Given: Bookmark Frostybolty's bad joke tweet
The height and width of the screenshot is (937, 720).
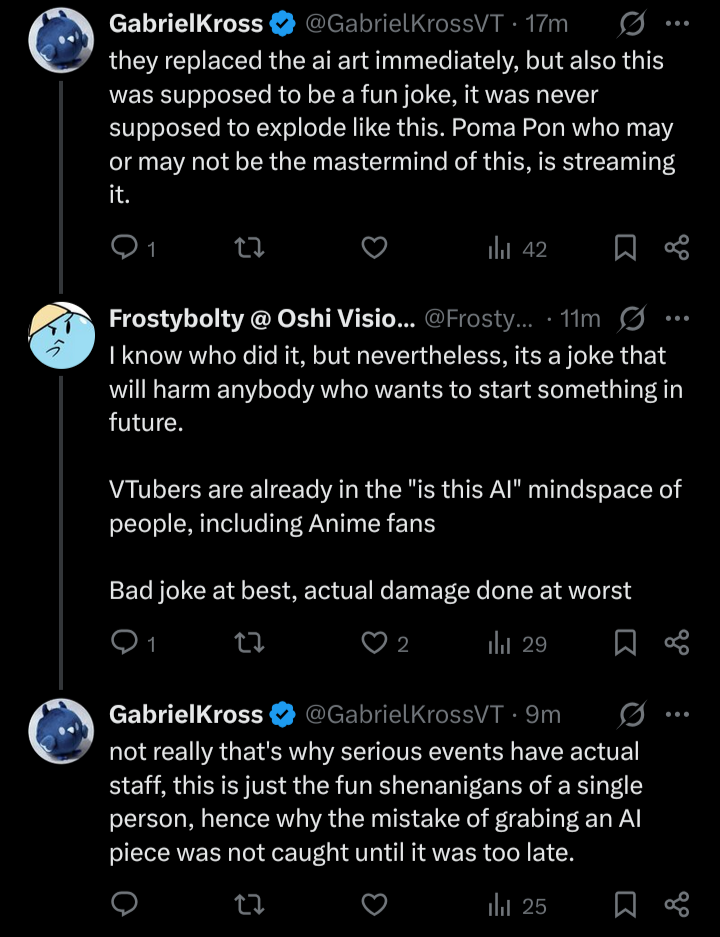Looking at the screenshot, I should pyautogui.click(x=625, y=643).
